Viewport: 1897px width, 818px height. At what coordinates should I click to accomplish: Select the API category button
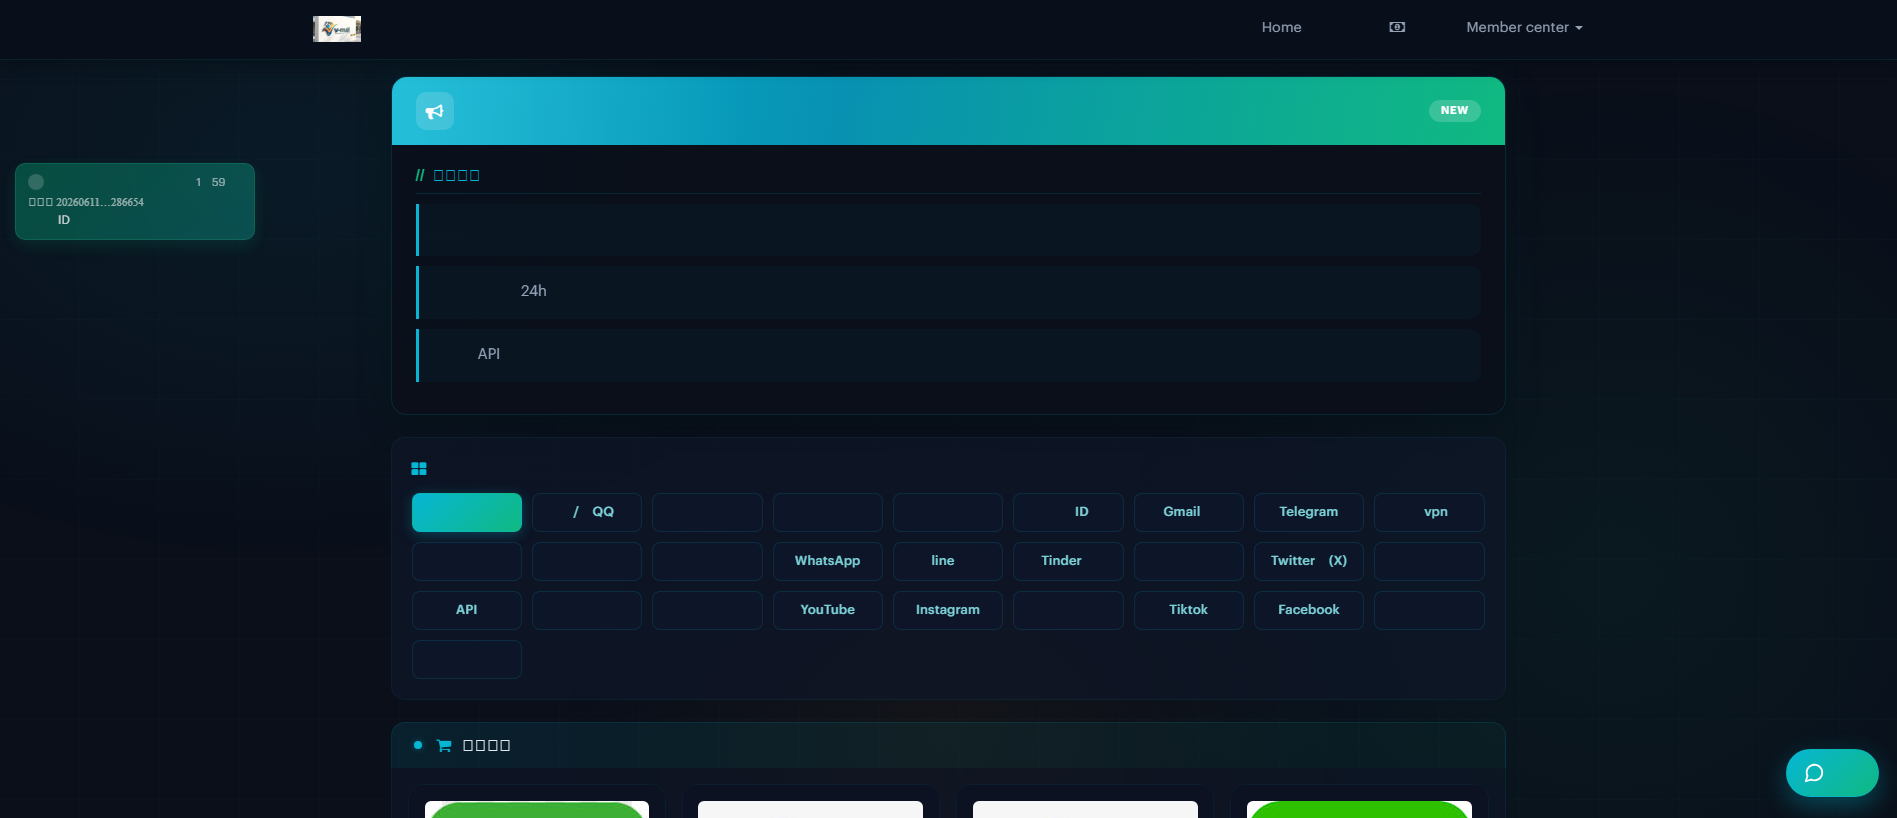[467, 610]
